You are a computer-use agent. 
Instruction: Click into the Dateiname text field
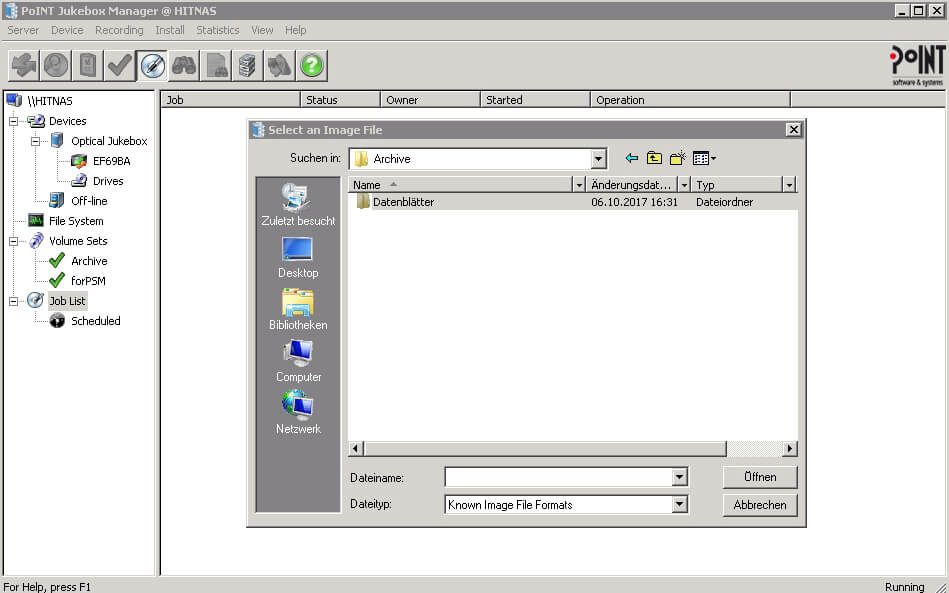559,477
